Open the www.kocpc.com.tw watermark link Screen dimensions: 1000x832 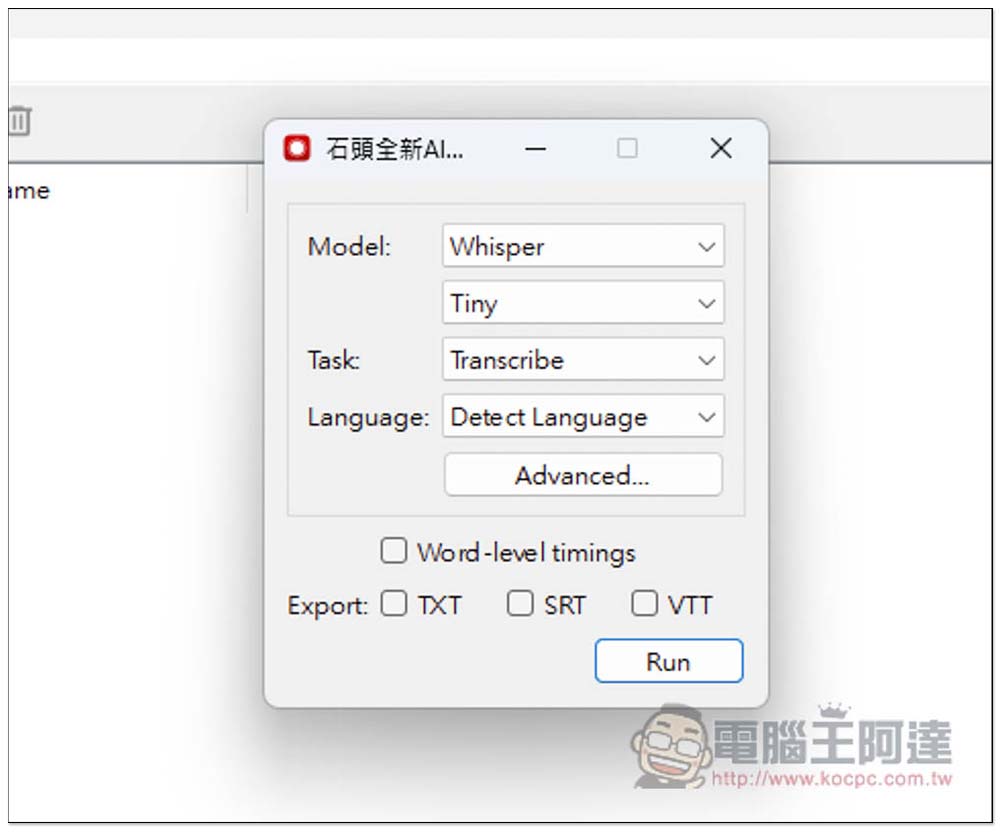(832, 779)
